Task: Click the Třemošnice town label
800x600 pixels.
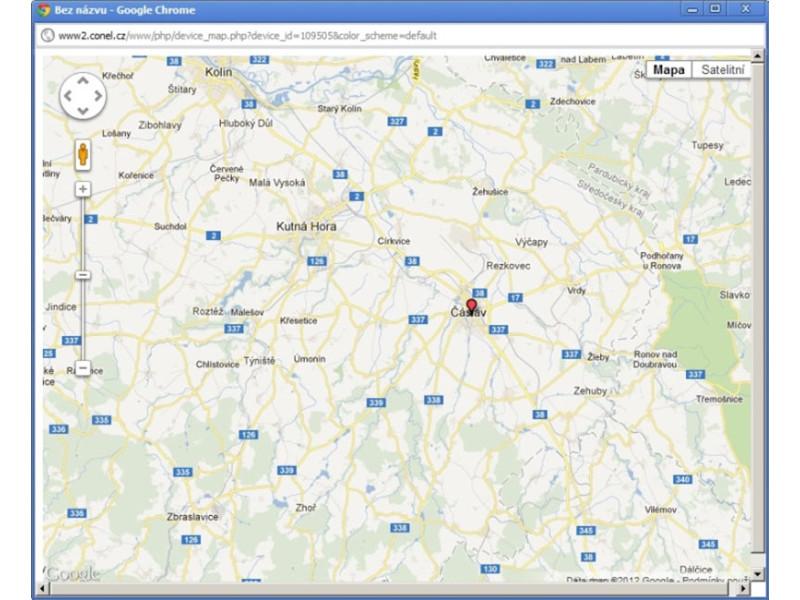Action: tap(719, 399)
